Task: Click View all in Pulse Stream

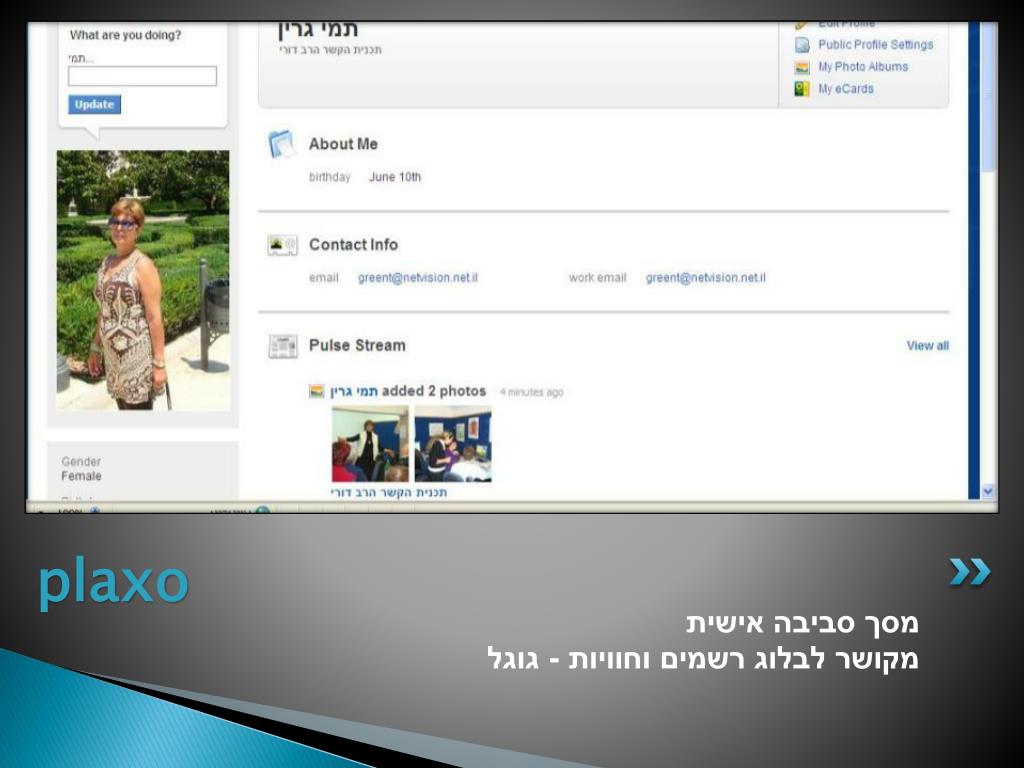Action: pyautogui.click(x=927, y=345)
